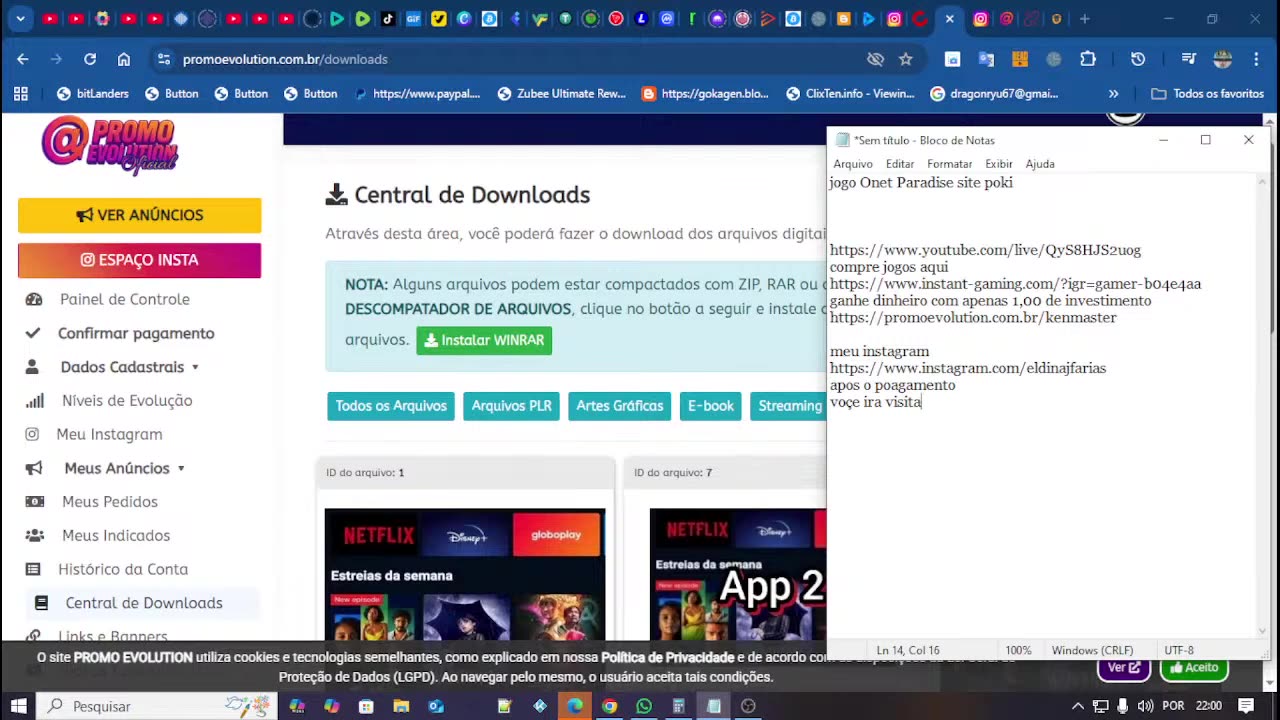Click the Notepad vertical scrollbar
Viewport: 1280px width, 720px height.
[1262, 405]
